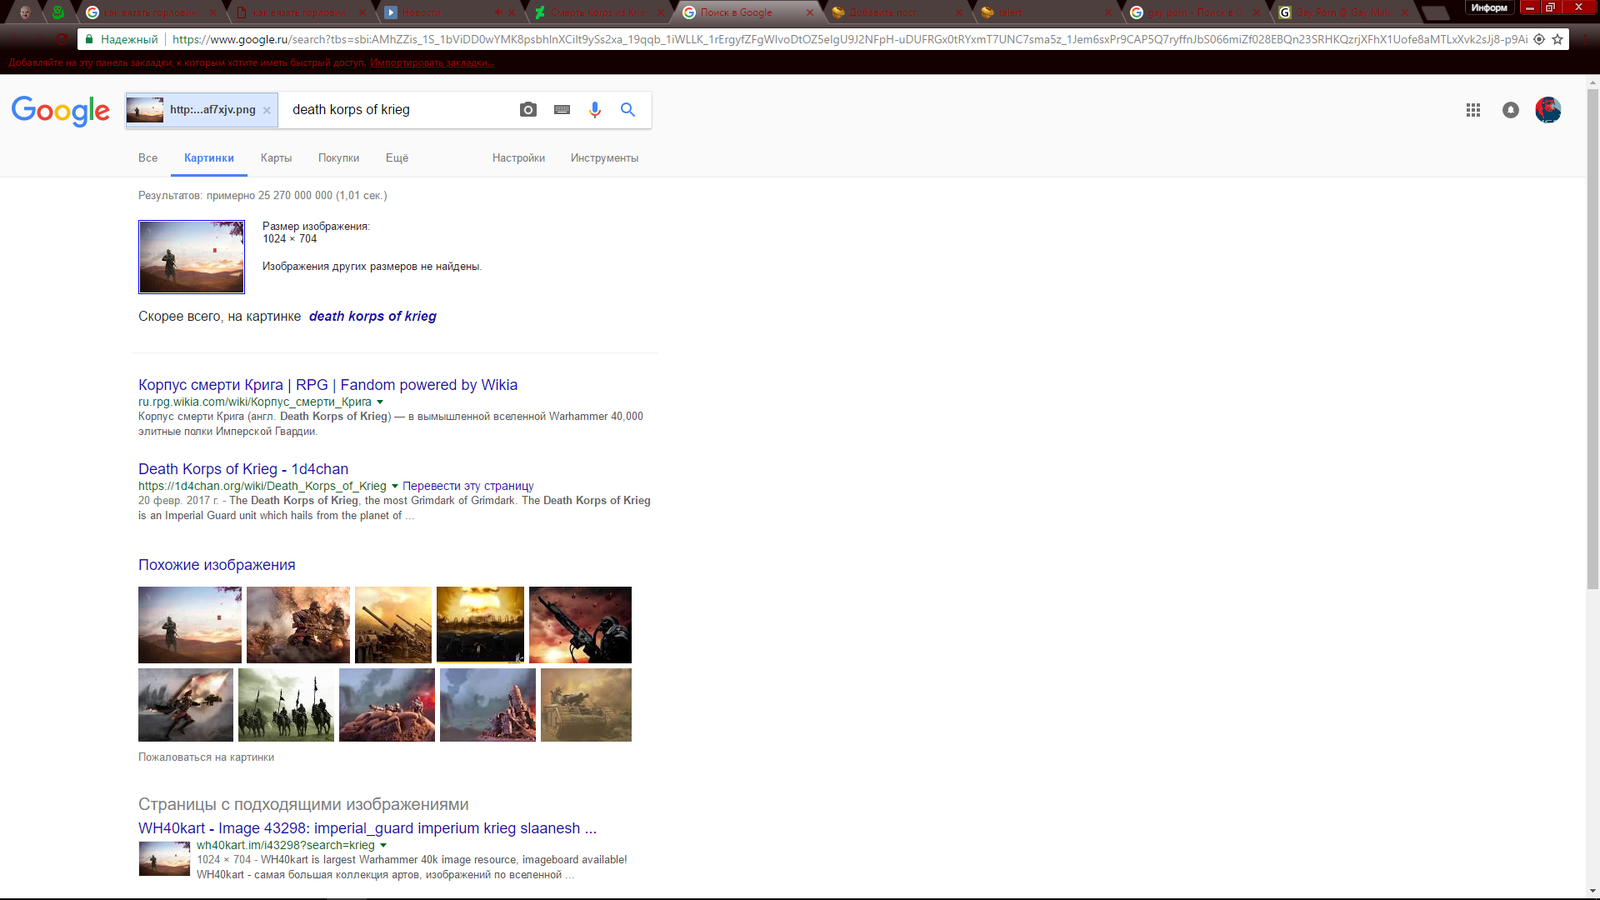Close the talert tab
The width and height of the screenshot is (1600, 900).
(x=1109, y=13)
